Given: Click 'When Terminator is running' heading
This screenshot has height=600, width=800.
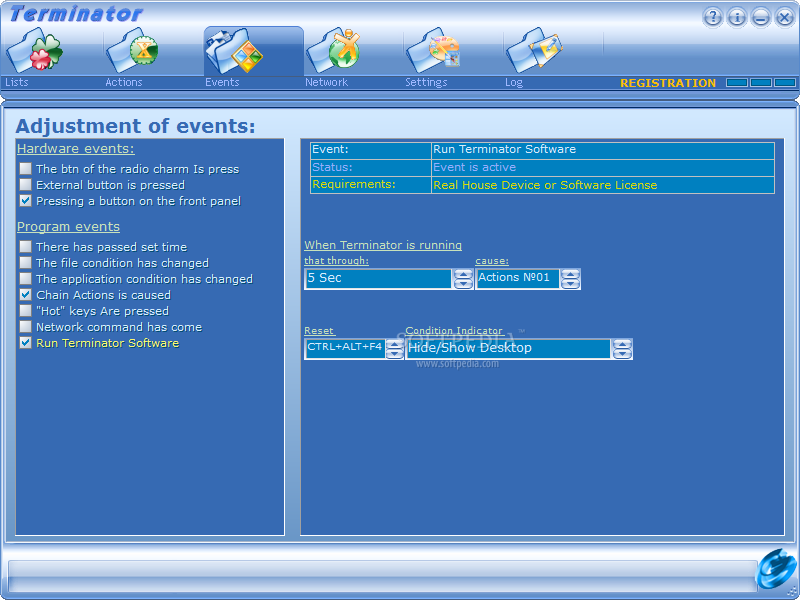Looking at the screenshot, I should pyautogui.click(x=383, y=245).
